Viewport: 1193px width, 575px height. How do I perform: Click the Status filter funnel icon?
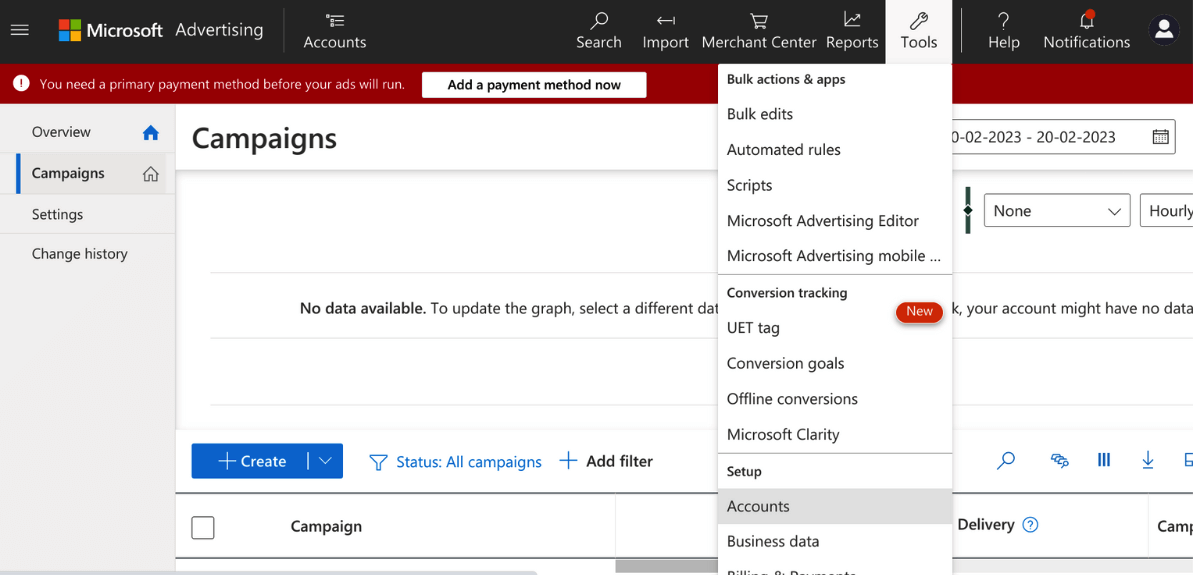click(x=378, y=462)
